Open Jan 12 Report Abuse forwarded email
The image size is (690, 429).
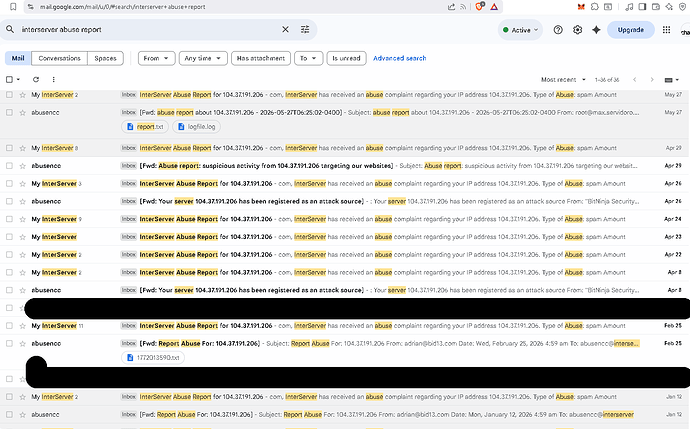345,414
